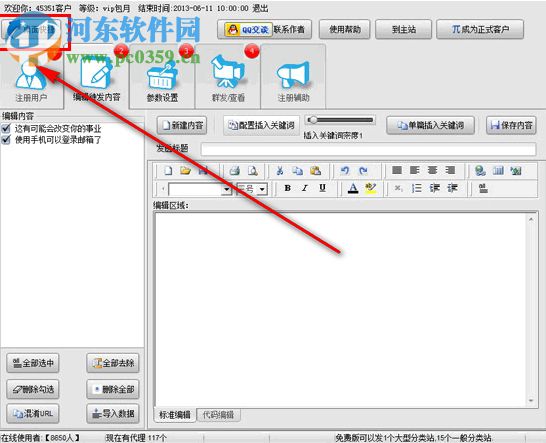The width and height of the screenshot is (546, 443).
Task: Click the keyword density slider handle
Action: pos(313,120)
